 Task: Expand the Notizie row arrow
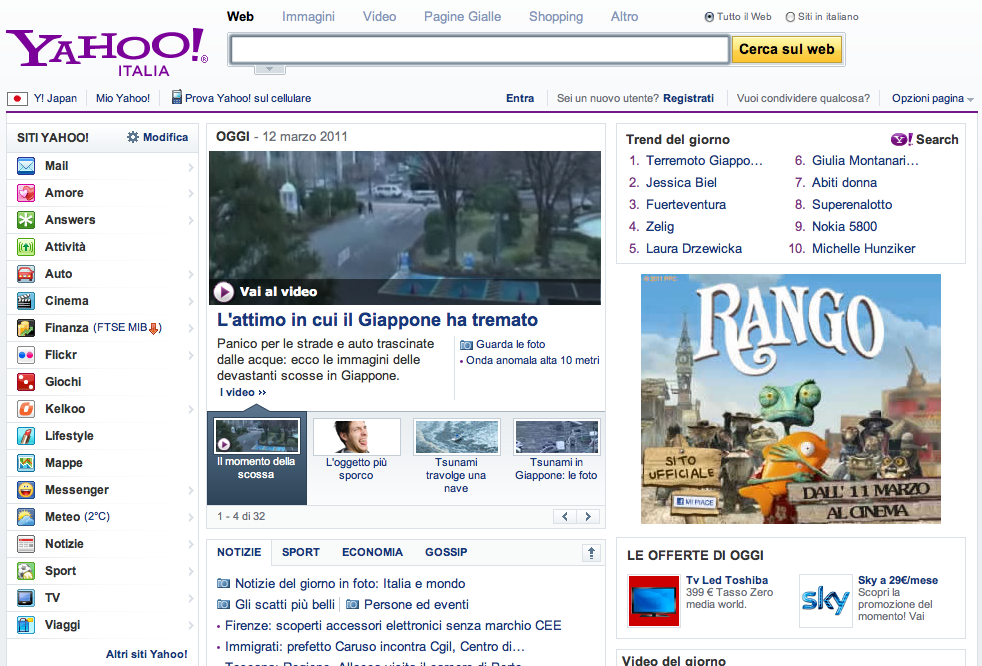(190, 544)
